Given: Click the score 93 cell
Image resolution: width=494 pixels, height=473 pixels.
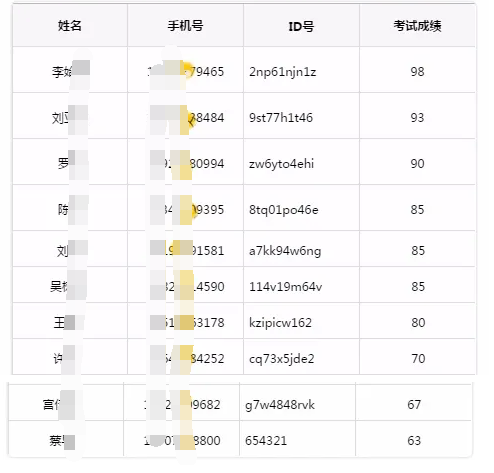Looking at the screenshot, I should click(417, 118).
